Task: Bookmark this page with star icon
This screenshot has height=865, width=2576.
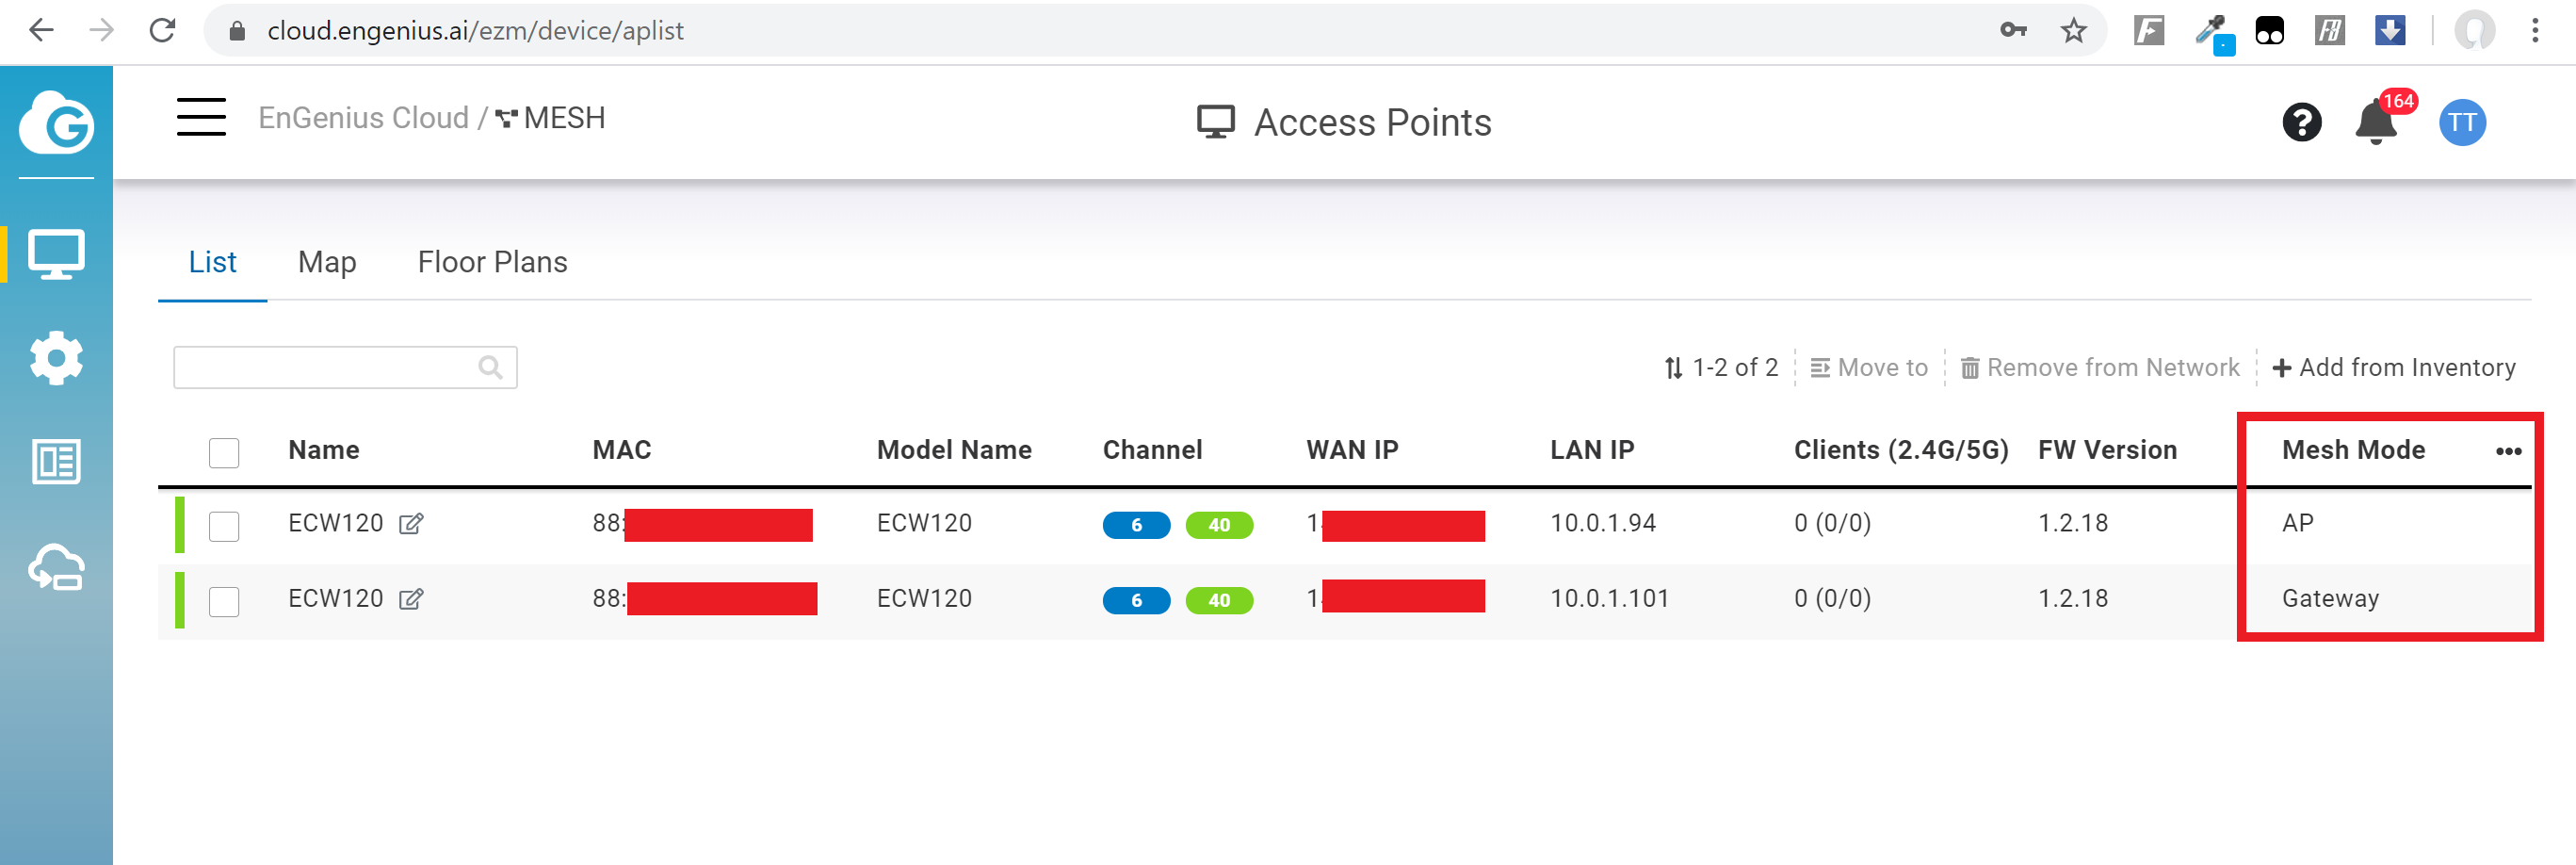Action: (2073, 31)
